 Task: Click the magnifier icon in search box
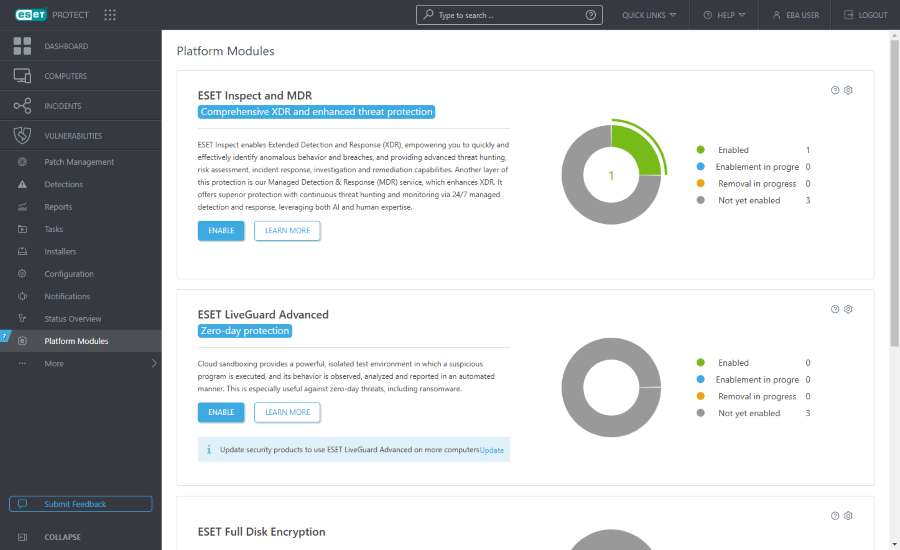pos(428,14)
